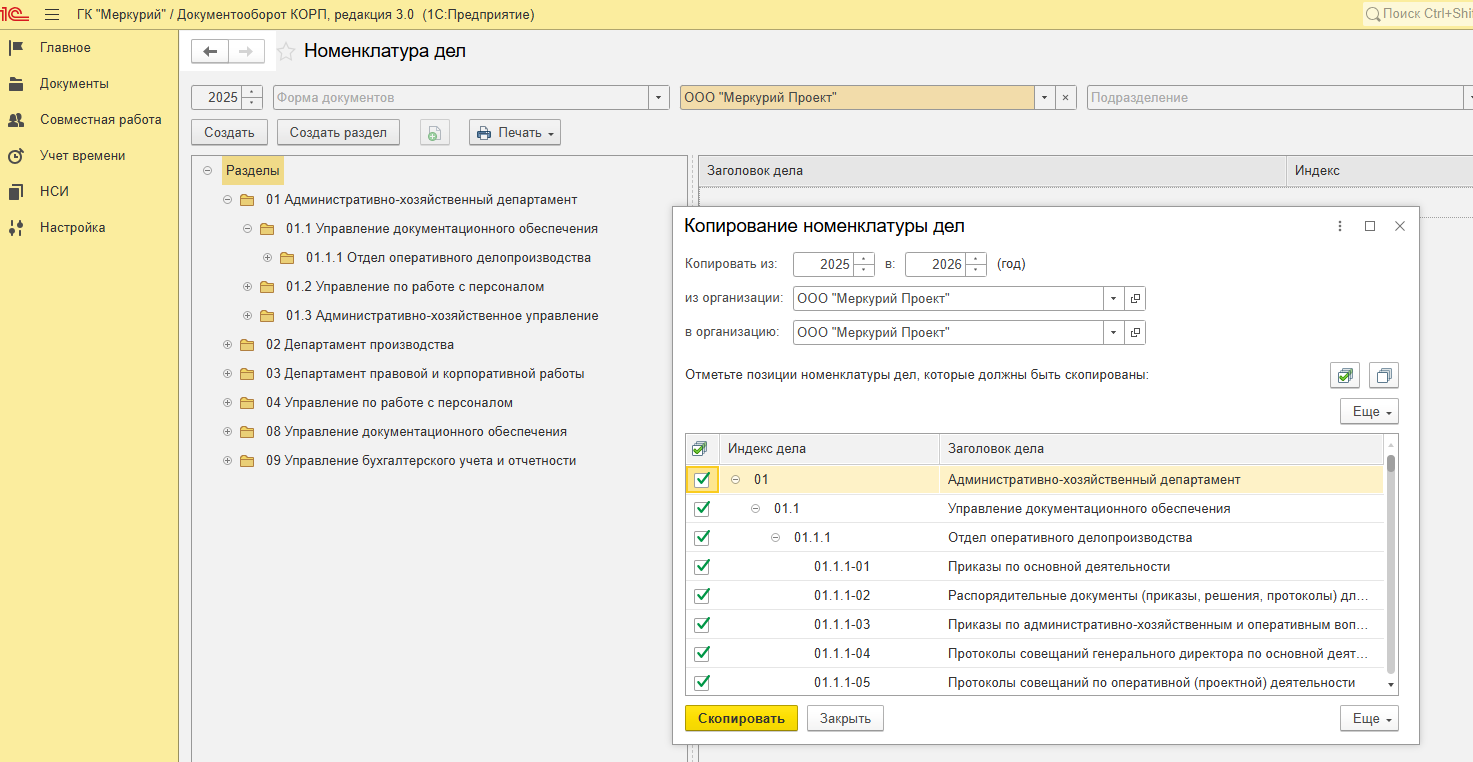Image resolution: width=1473 pixels, height=762 pixels.
Task: Check all items icon in copy dialog
Action: point(1345,376)
